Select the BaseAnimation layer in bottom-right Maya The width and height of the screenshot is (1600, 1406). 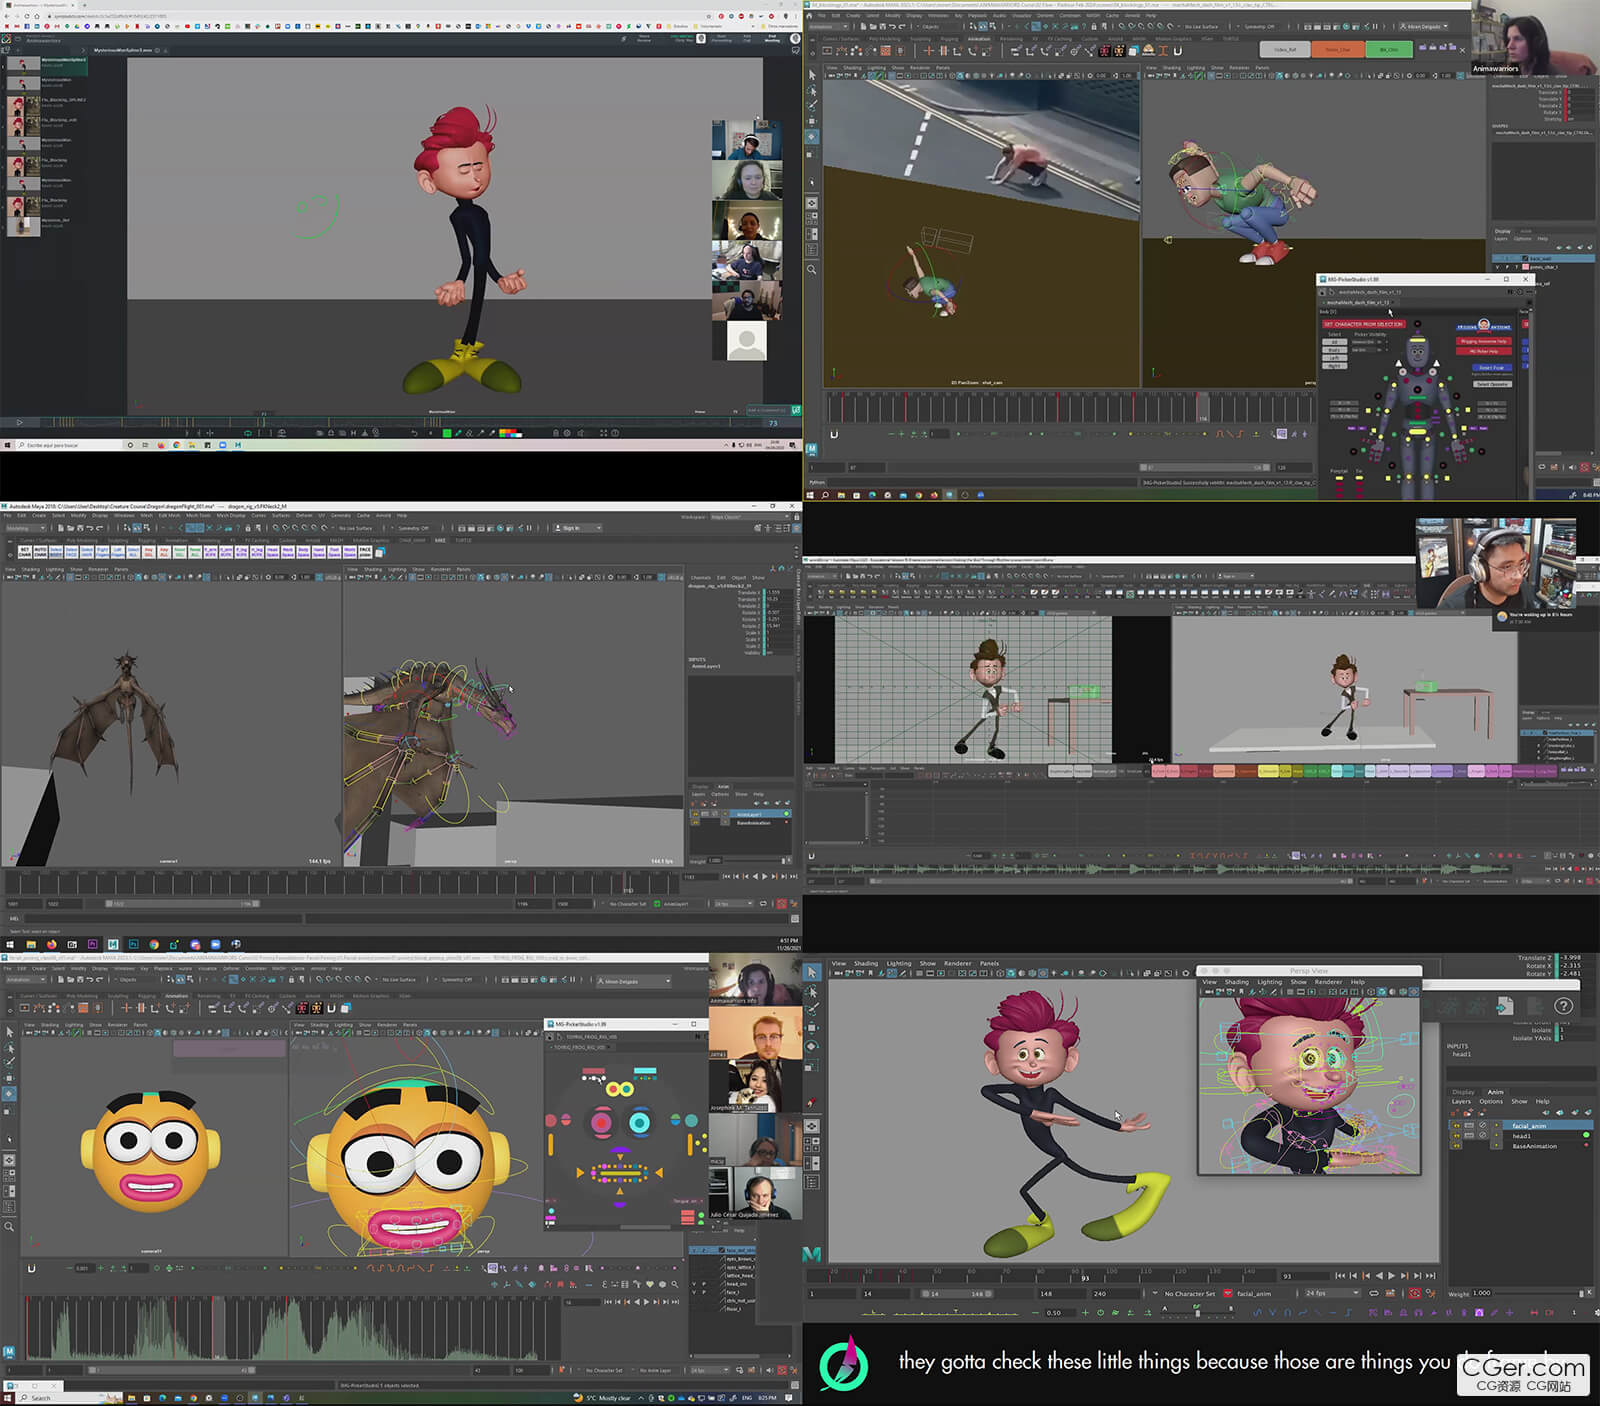click(x=1534, y=1146)
